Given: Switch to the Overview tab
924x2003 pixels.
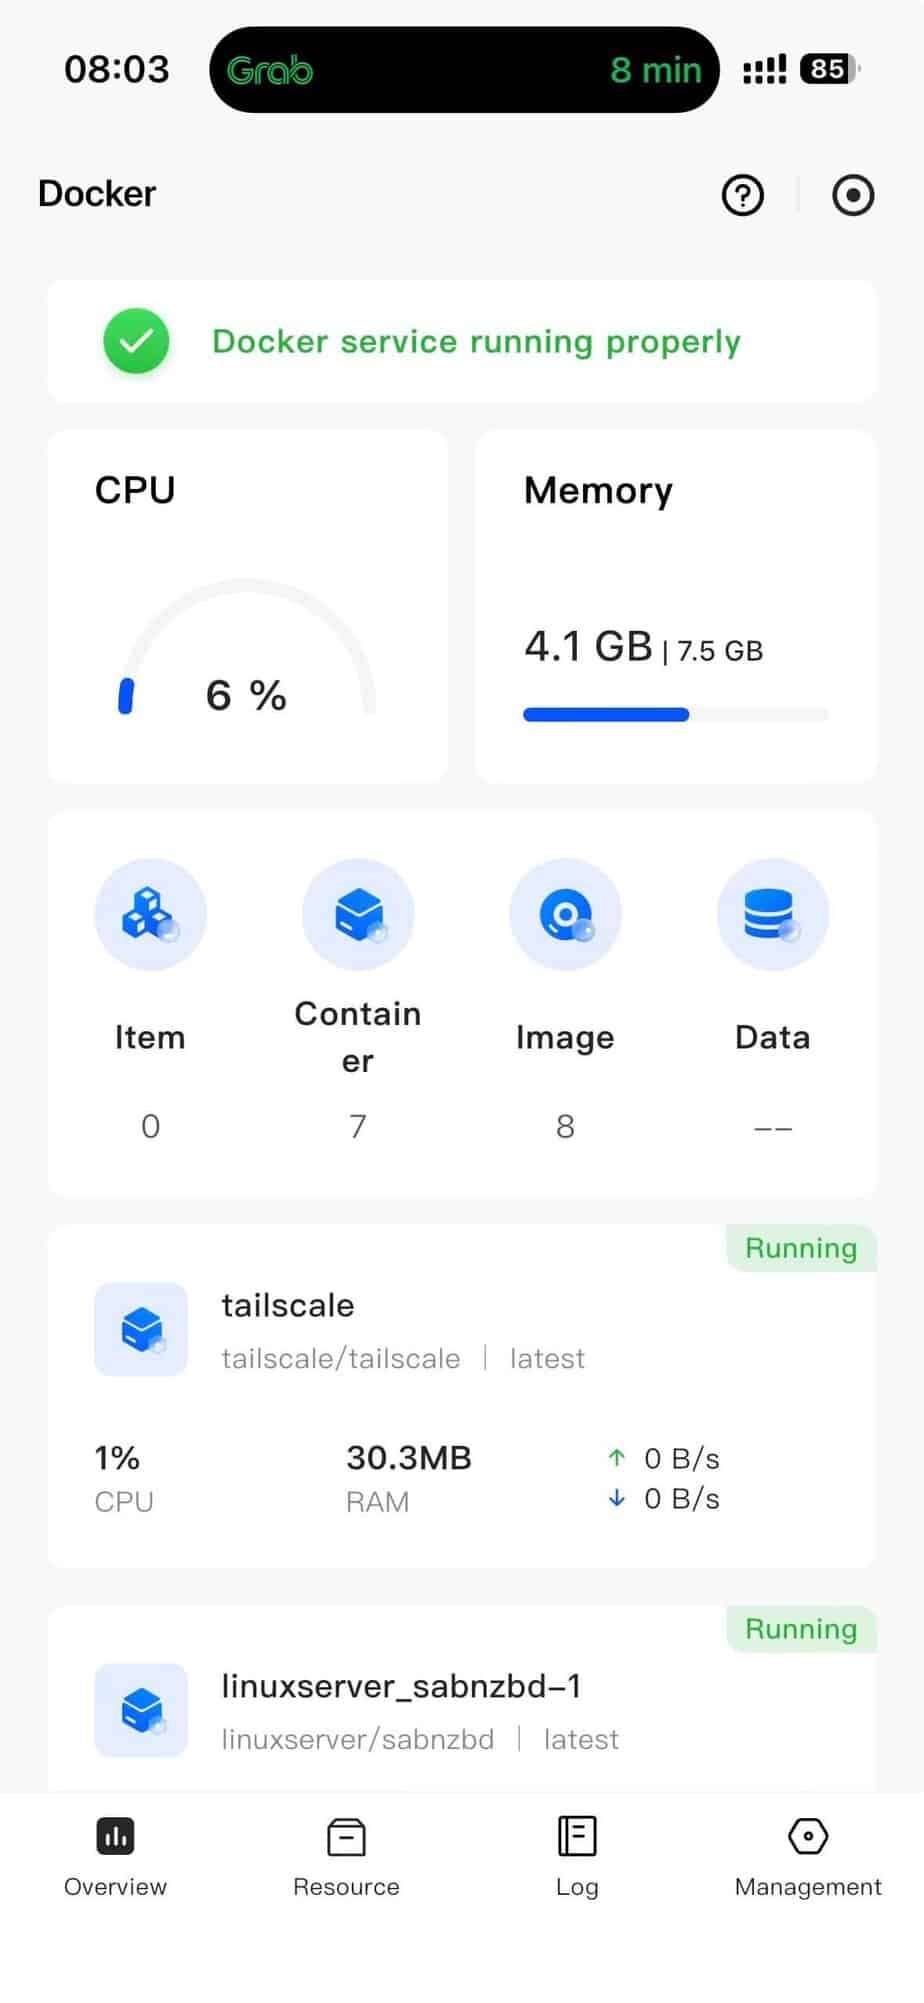Looking at the screenshot, I should click(115, 1857).
